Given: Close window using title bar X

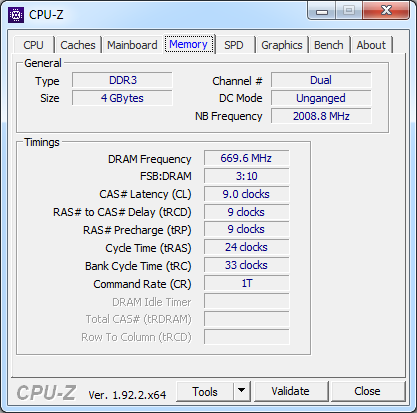Looking at the screenshot, I should [386, 11].
